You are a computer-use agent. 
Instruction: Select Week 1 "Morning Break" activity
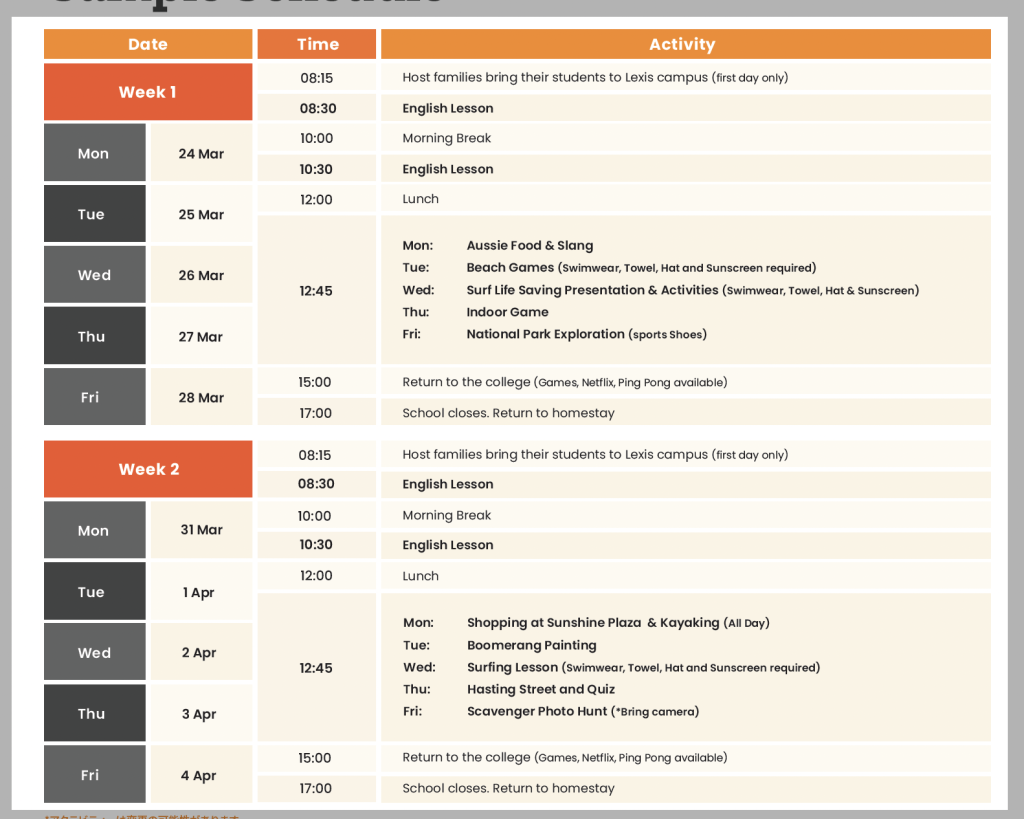[x=447, y=138]
